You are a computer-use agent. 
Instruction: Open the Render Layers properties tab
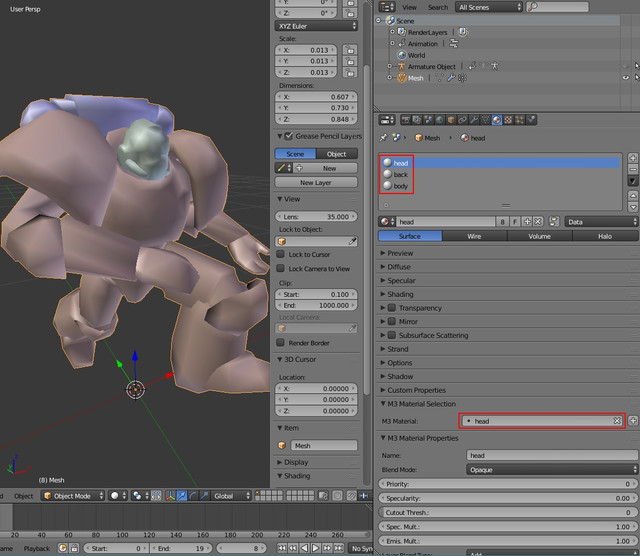click(417, 120)
